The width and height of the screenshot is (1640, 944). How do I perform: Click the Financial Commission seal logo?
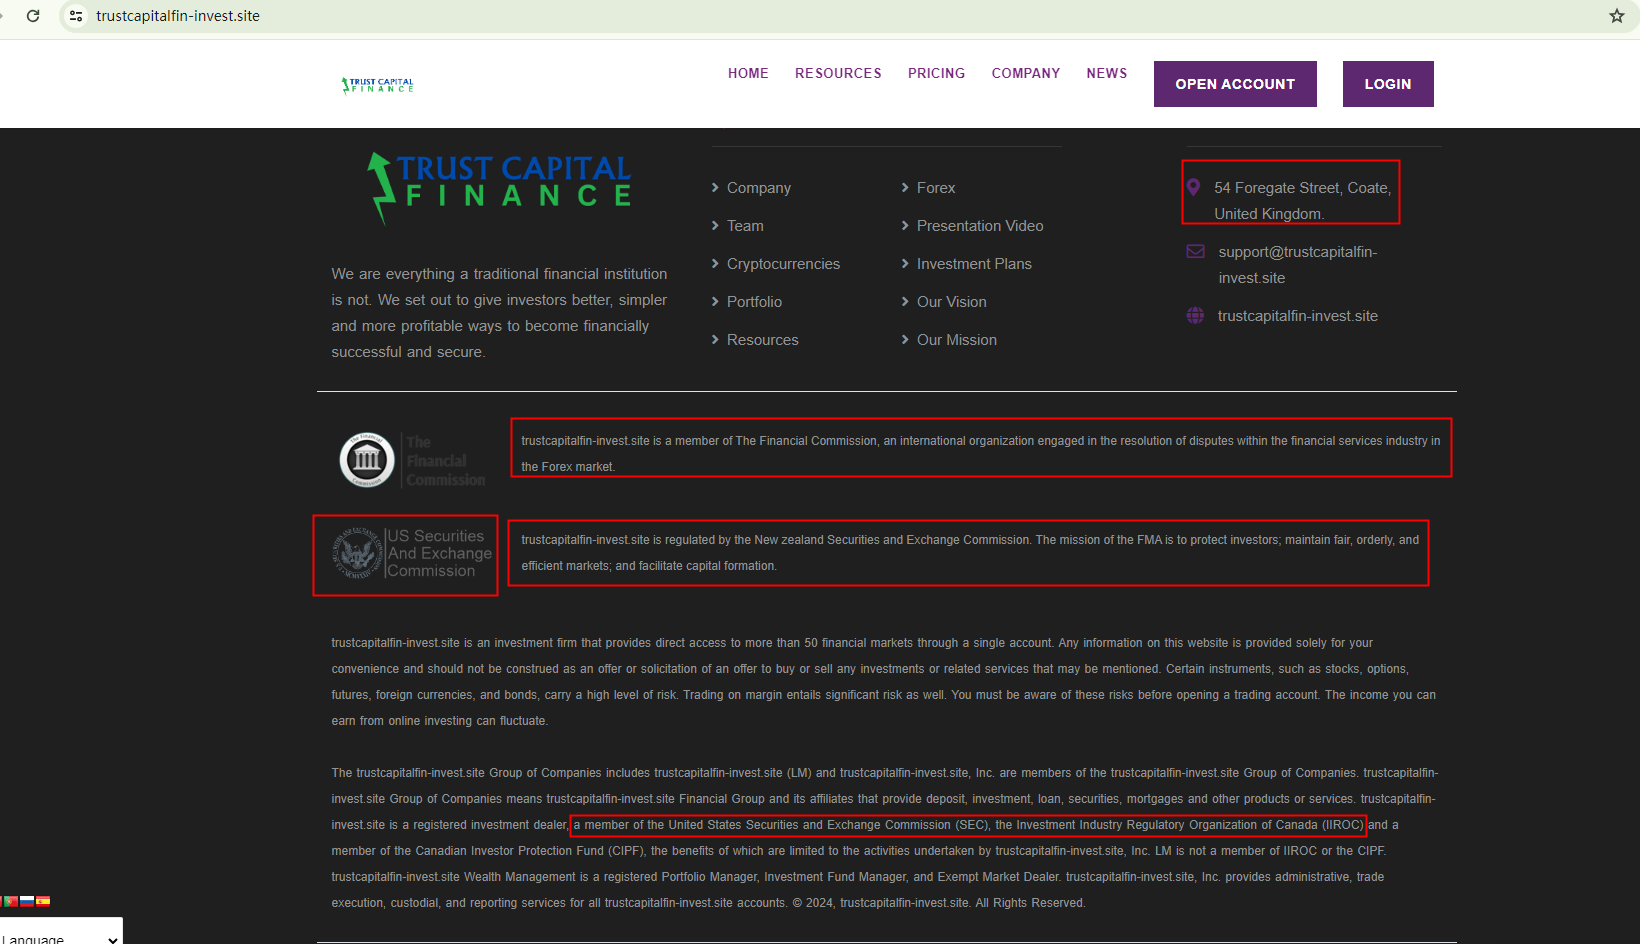[367, 460]
